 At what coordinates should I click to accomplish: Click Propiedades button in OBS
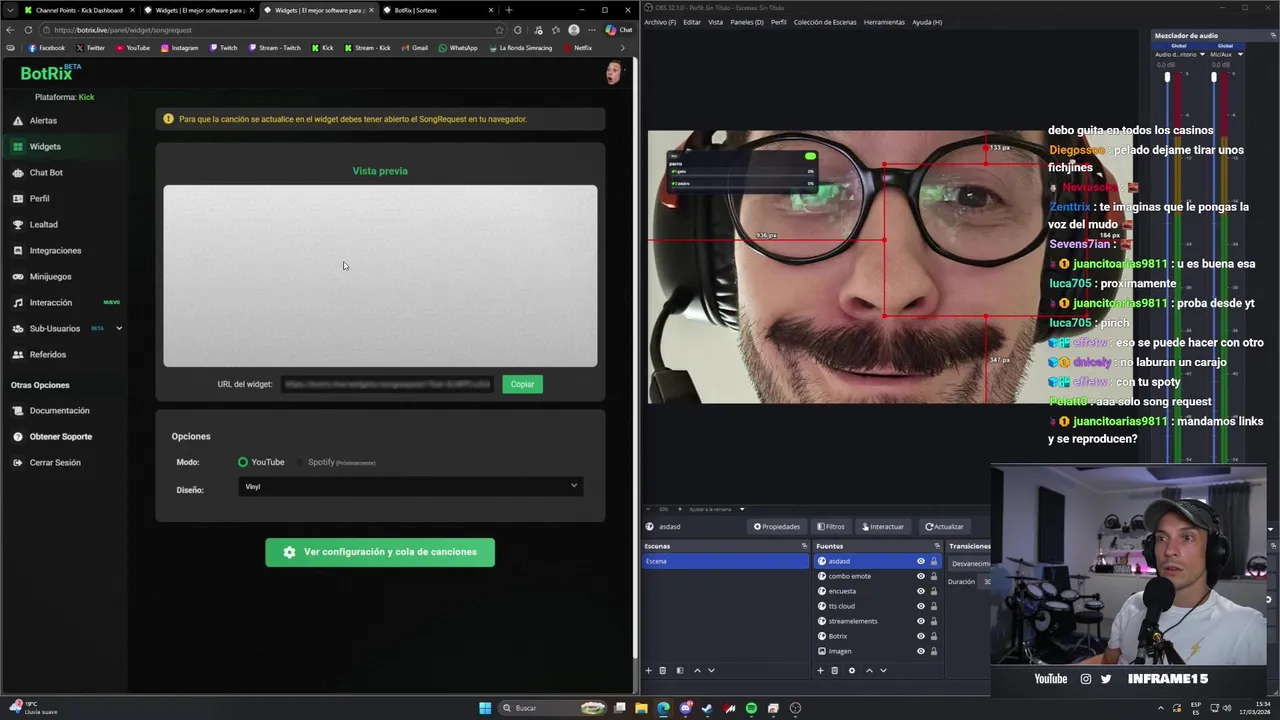tap(777, 526)
